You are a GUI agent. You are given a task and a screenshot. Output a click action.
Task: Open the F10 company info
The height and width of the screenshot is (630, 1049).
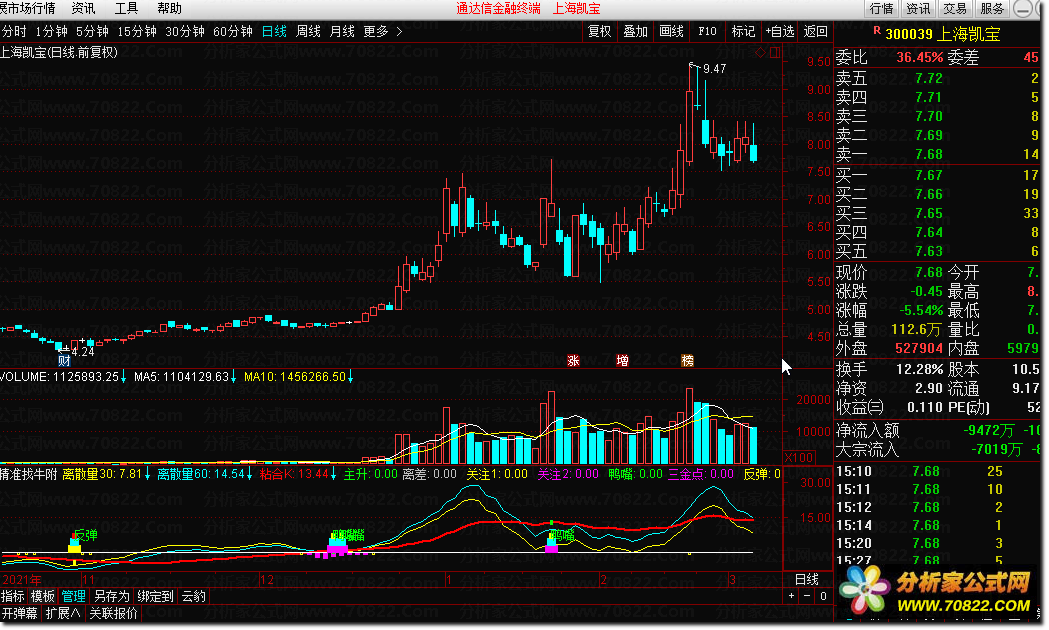(x=707, y=31)
